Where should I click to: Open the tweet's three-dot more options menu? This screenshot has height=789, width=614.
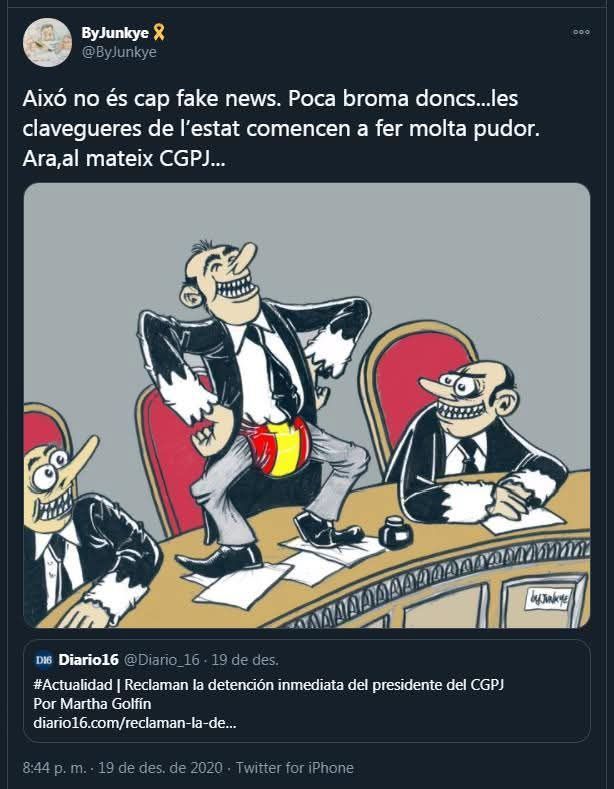581,32
